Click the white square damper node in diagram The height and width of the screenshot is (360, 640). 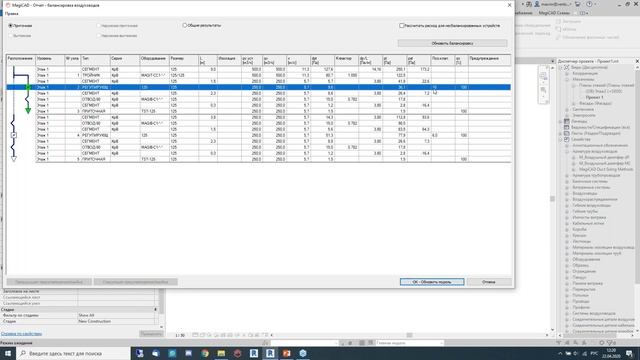[x=13, y=135]
